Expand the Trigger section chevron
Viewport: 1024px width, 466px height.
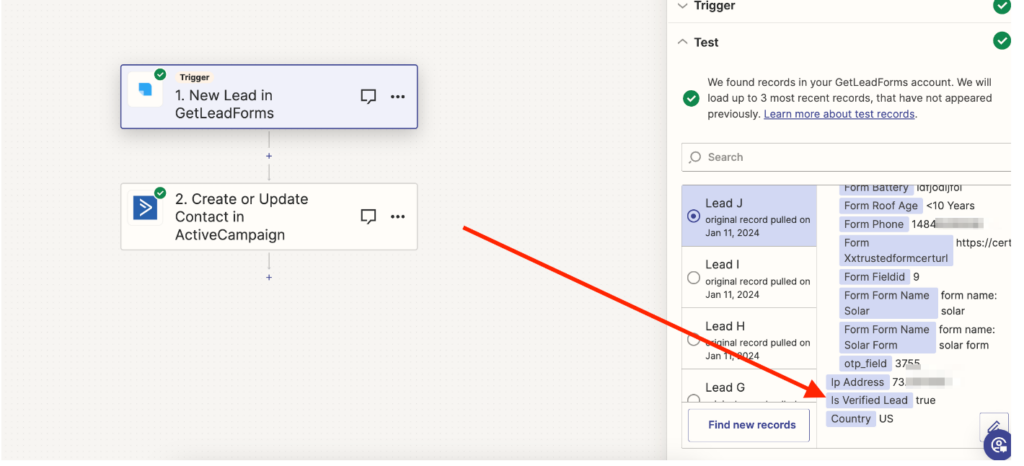coord(682,6)
